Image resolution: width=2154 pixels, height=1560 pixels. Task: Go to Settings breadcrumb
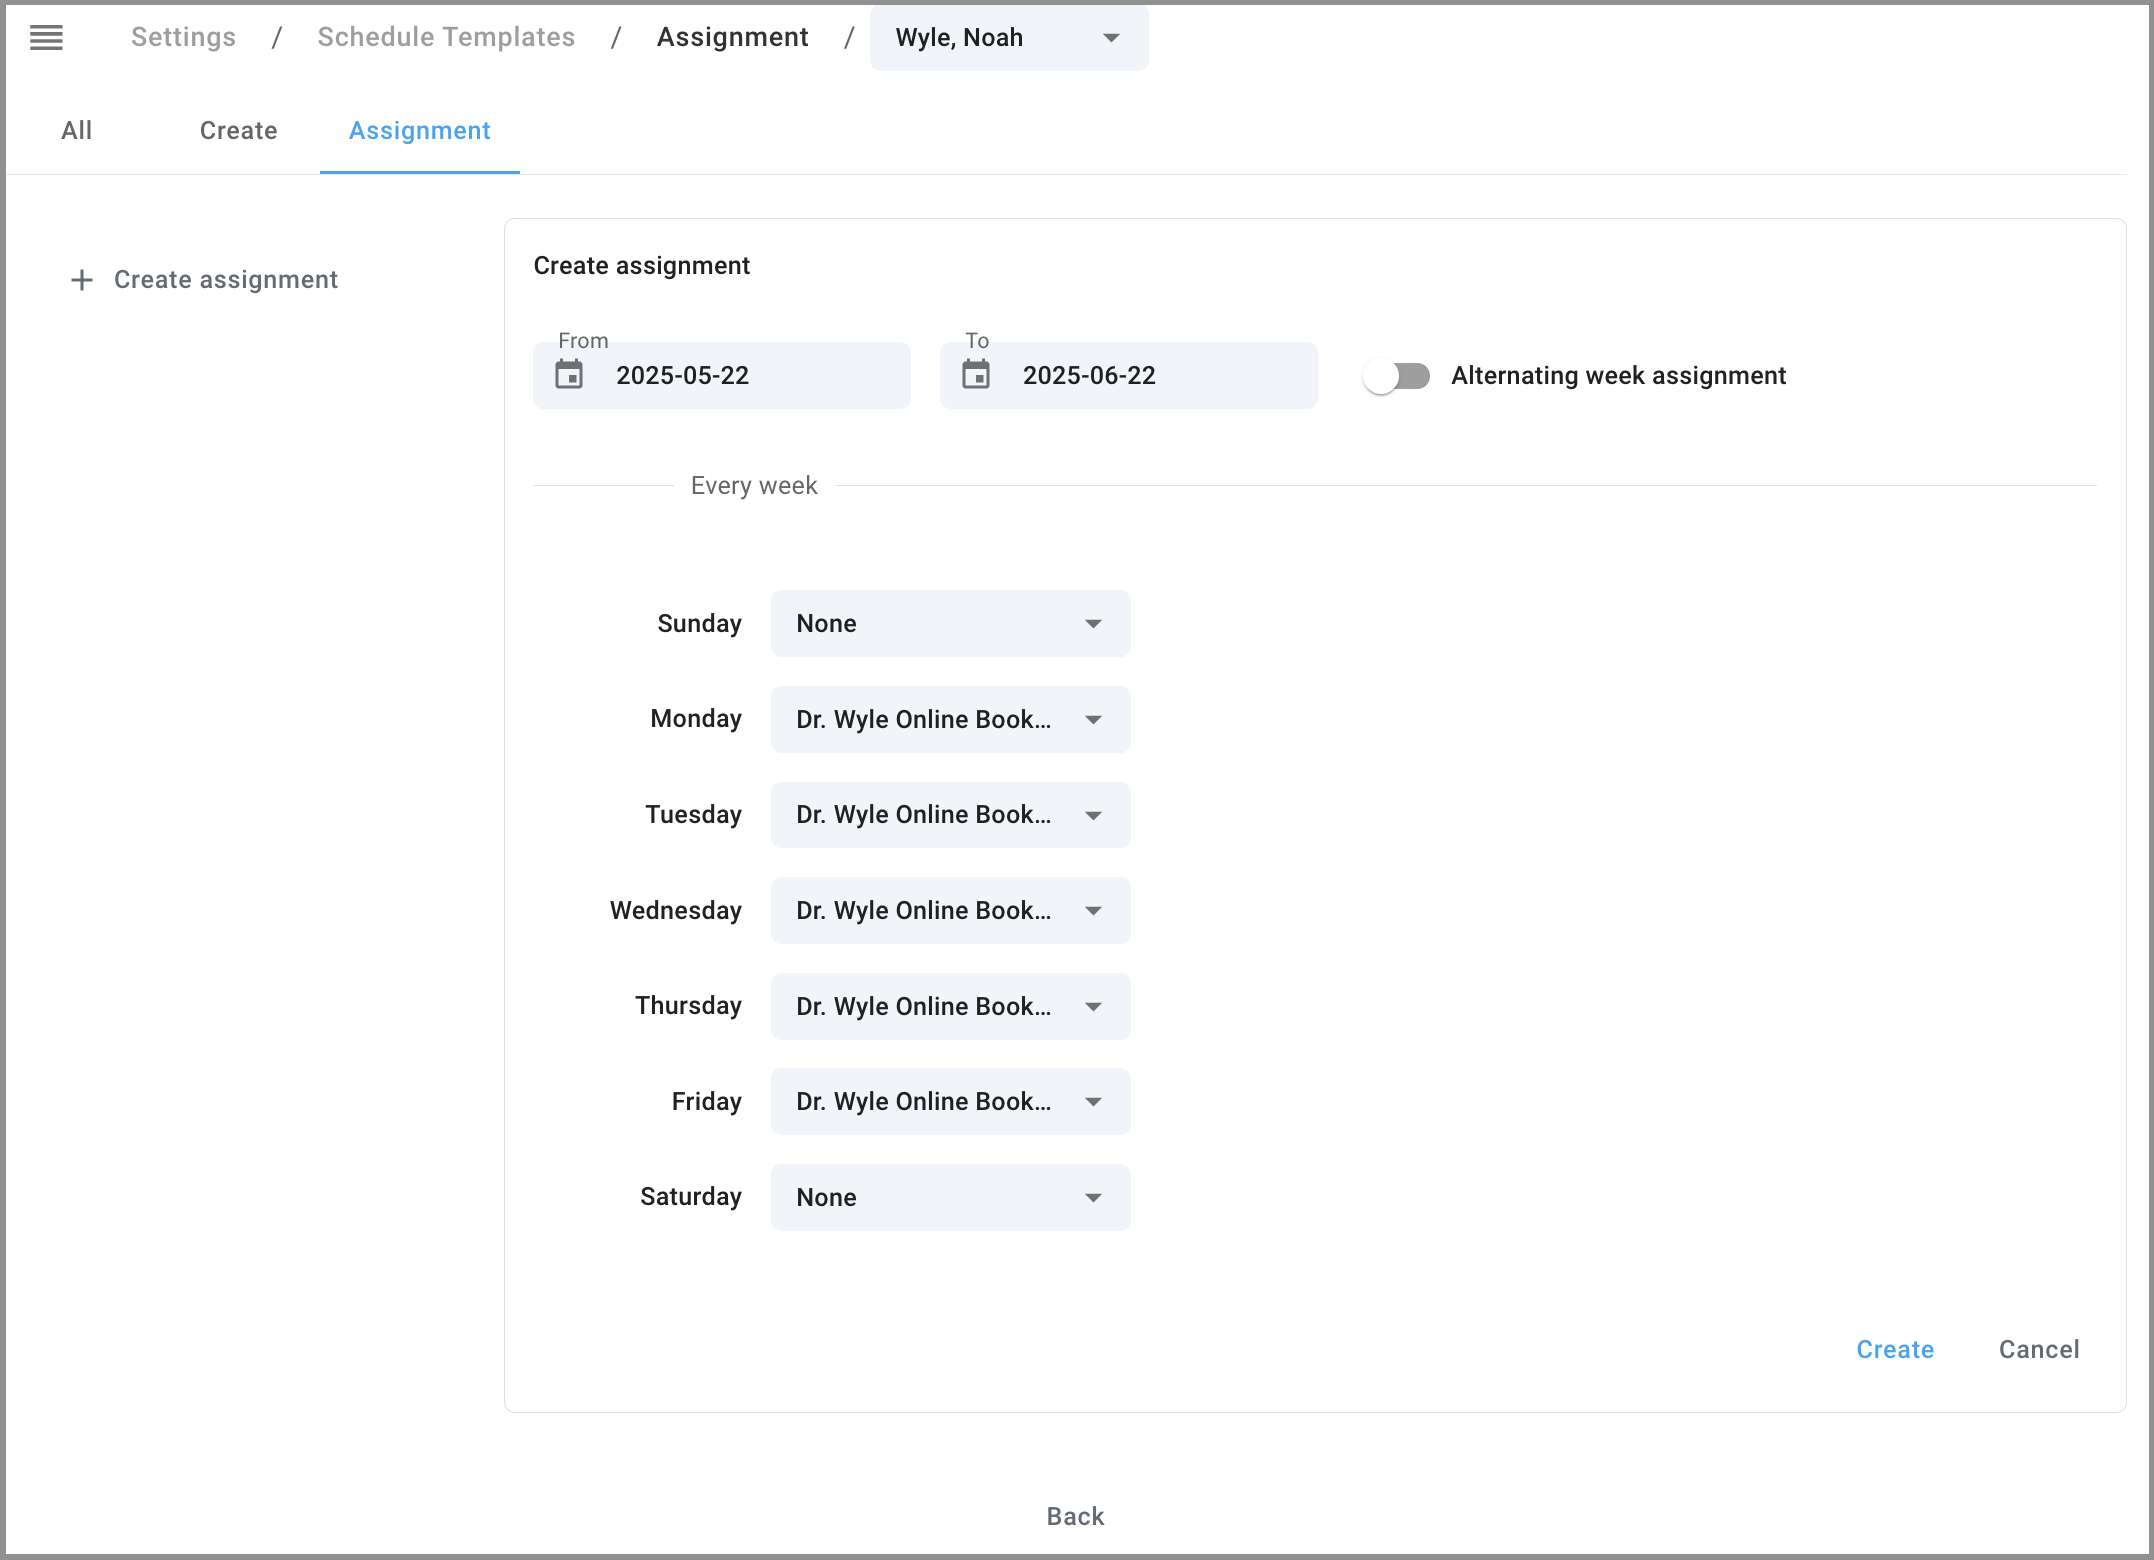[x=184, y=37]
